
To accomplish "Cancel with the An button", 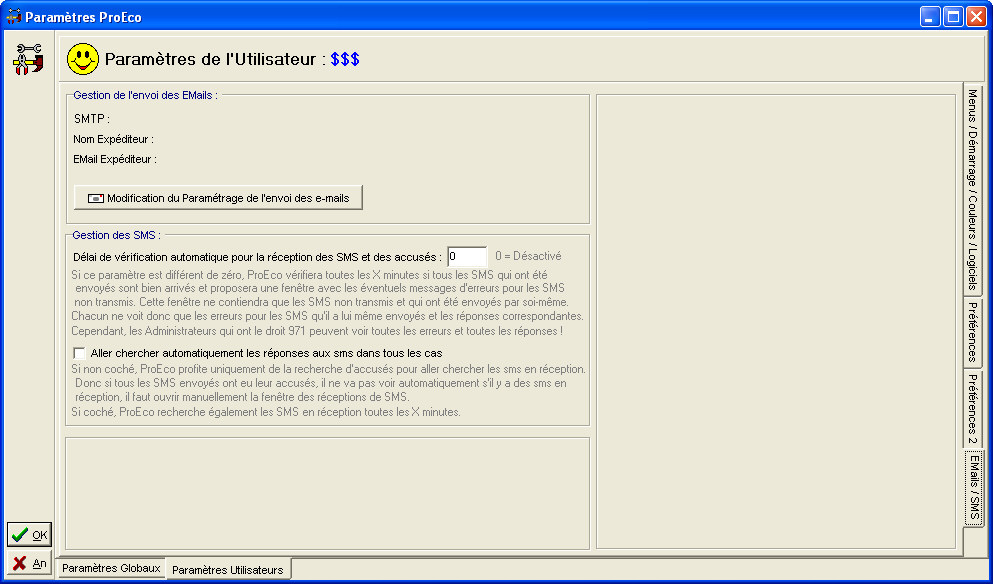I will tap(29, 563).
